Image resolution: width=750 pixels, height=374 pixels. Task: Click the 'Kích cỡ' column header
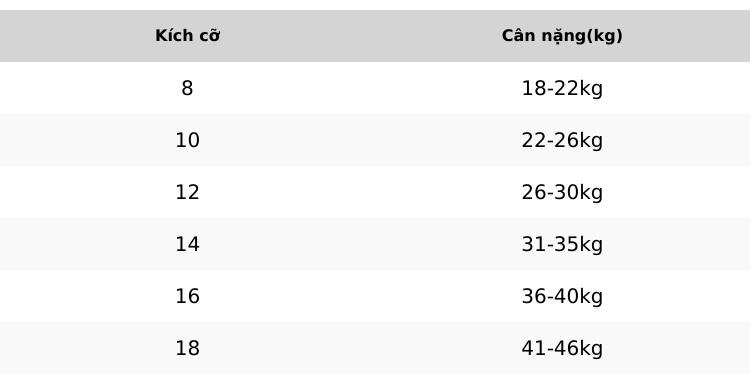click(188, 36)
